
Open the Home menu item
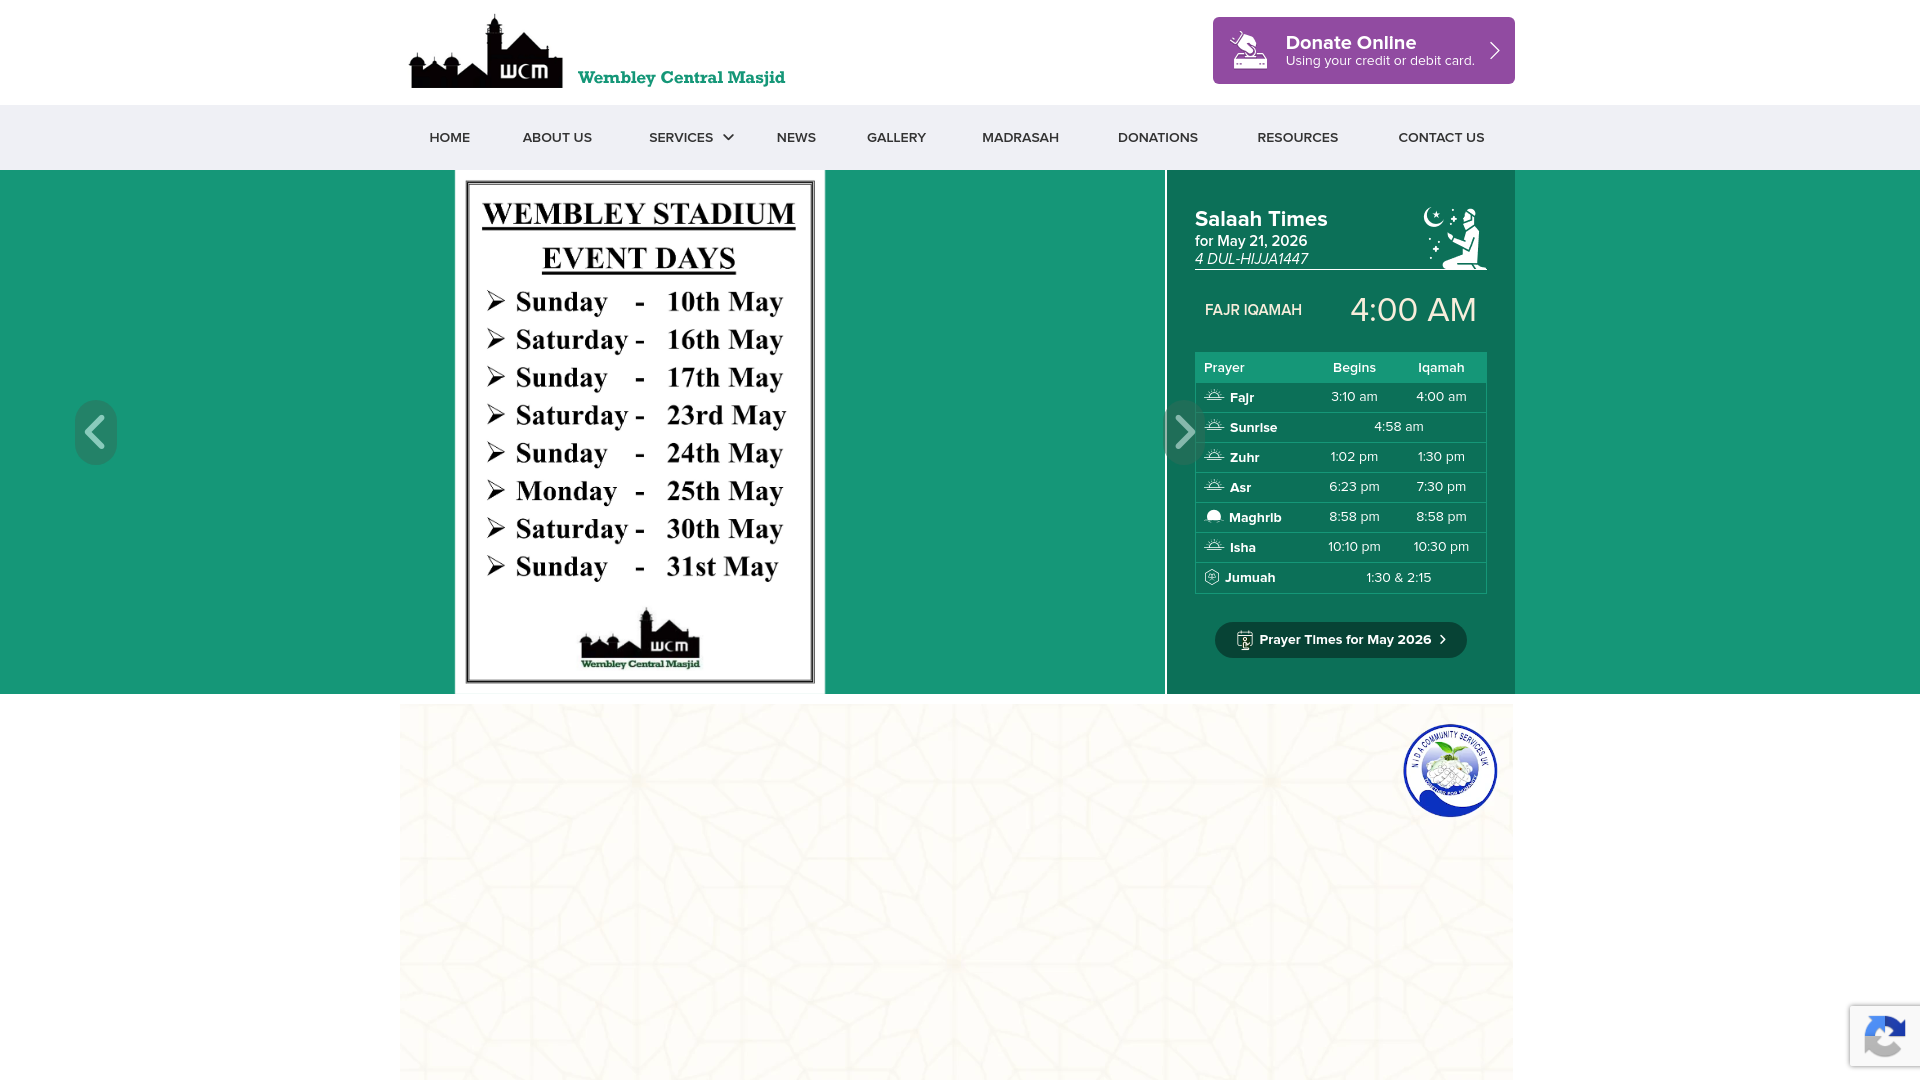click(x=449, y=137)
